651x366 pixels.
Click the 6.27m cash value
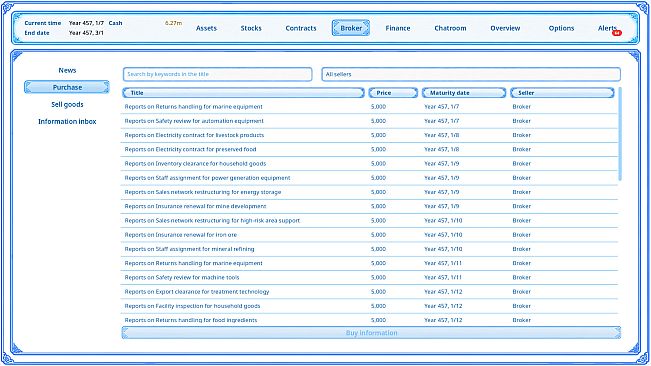pos(173,23)
